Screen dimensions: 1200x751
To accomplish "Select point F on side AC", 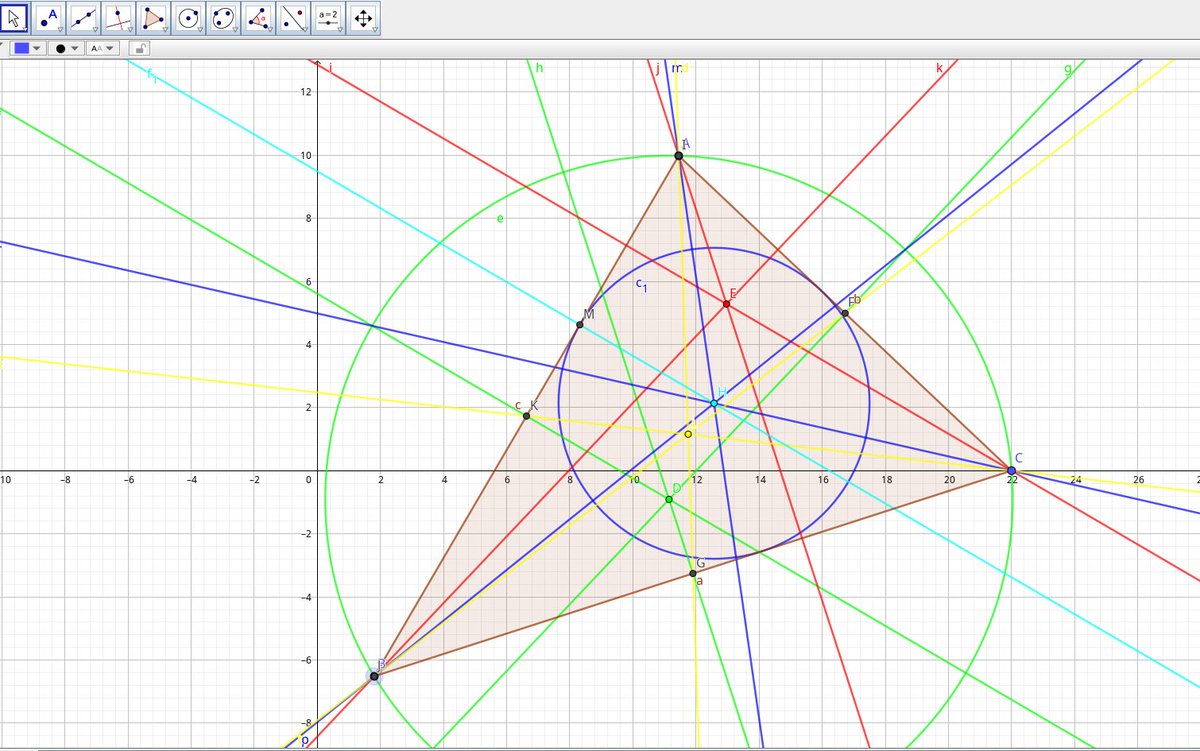I will click(845, 313).
